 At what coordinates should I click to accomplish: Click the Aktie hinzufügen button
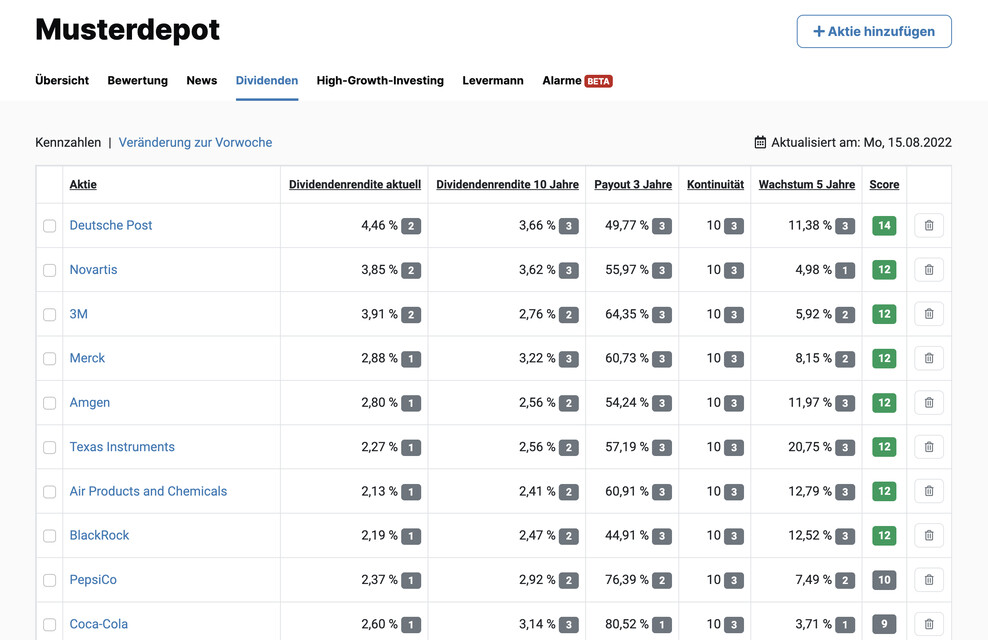click(x=874, y=31)
